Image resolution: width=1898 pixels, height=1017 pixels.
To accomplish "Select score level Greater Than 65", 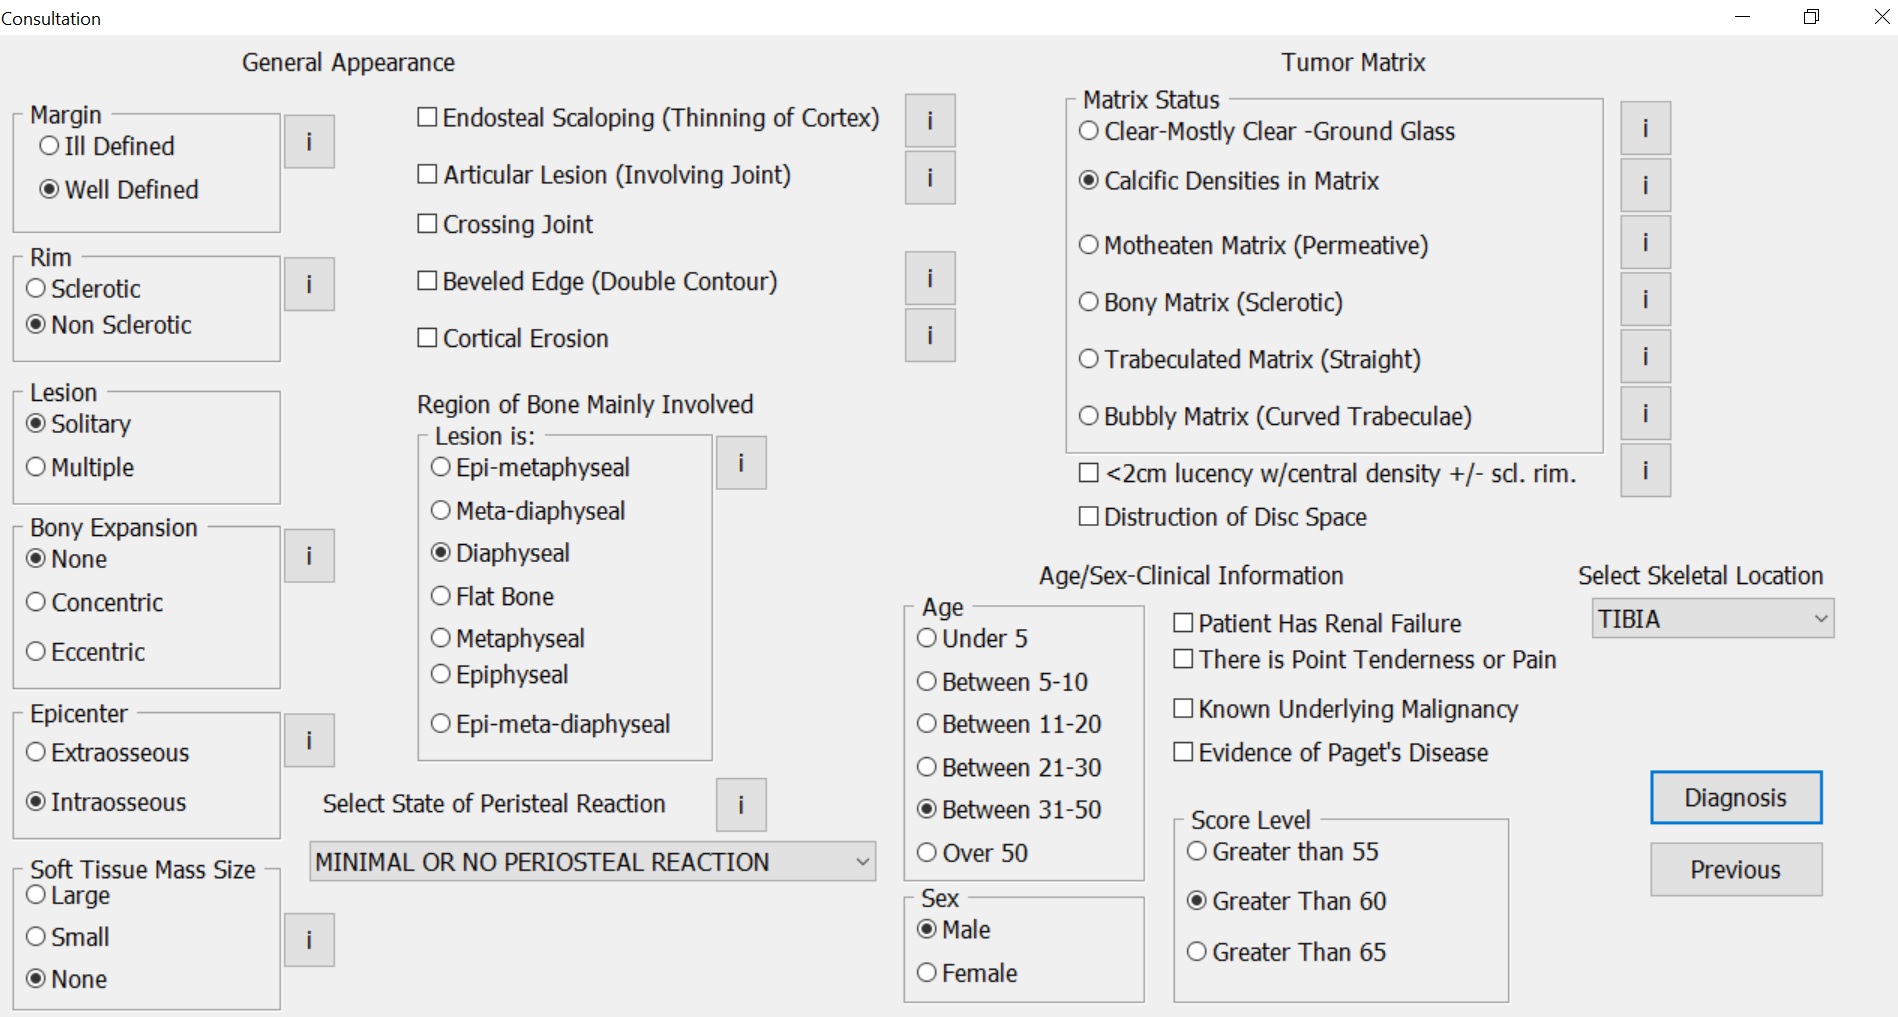I will click(x=1287, y=952).
